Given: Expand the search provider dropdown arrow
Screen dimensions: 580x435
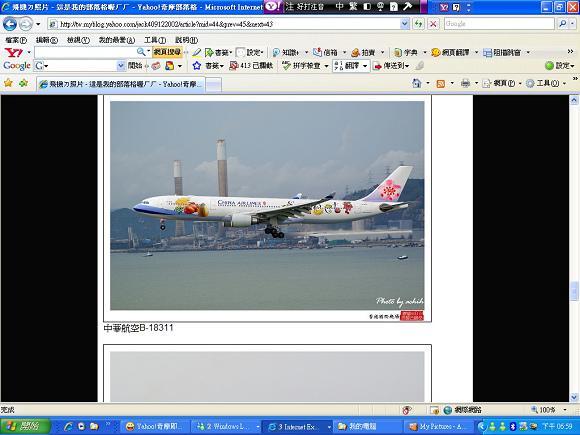Looking at the screenshot, I should click(x=573, y=24).
